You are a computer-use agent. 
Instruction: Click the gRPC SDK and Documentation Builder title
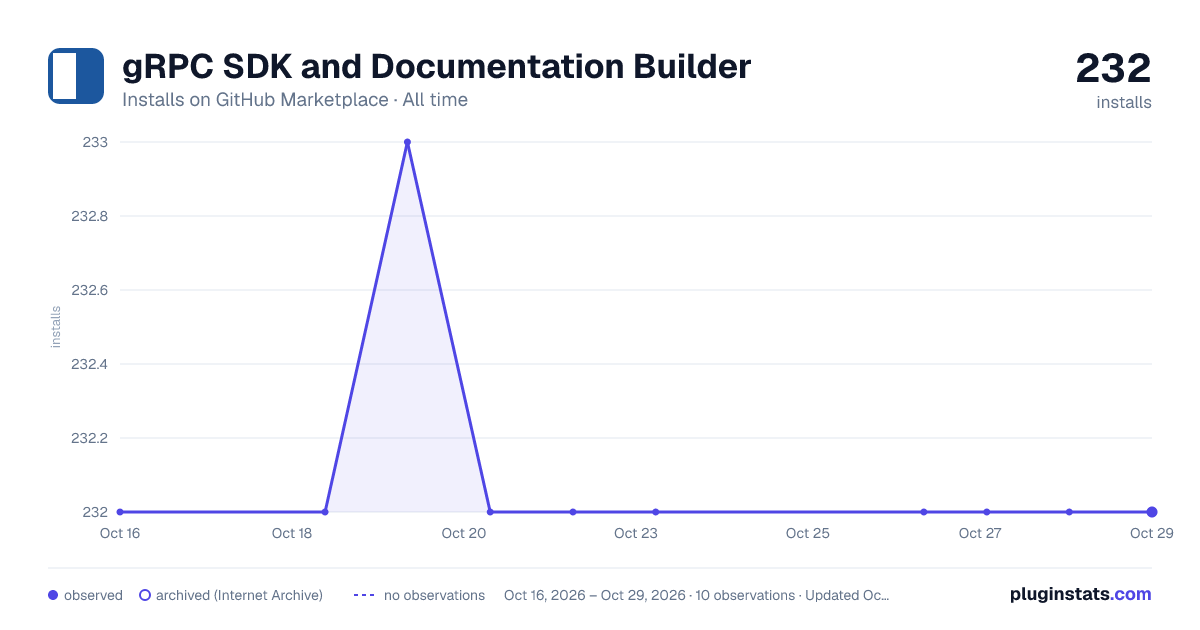point(436,67)
